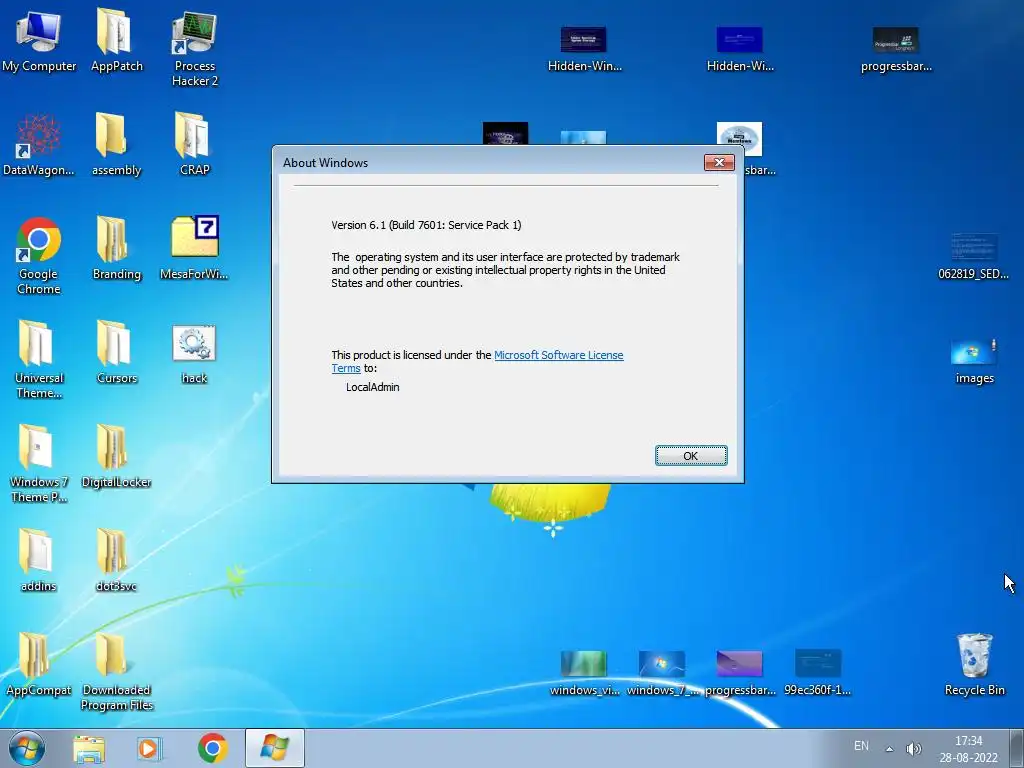The height and width of the screenshot is (768, 1024).
Task: Select the AppCompat folder
Action: 39,664
